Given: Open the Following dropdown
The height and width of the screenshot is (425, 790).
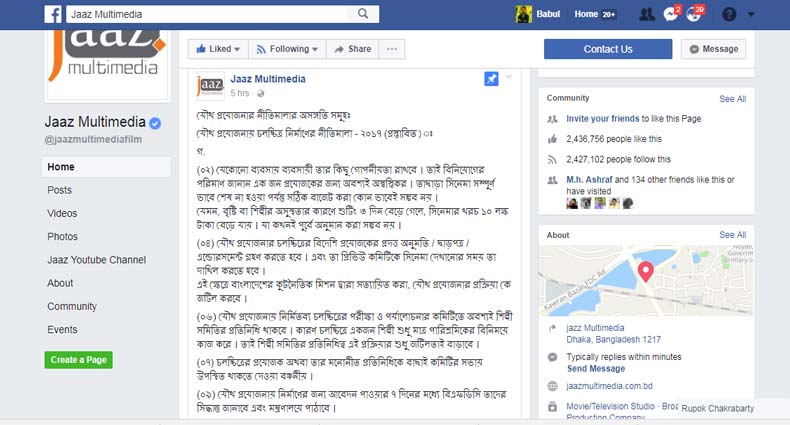Looking at the screenshot, I should click(287, 49).
